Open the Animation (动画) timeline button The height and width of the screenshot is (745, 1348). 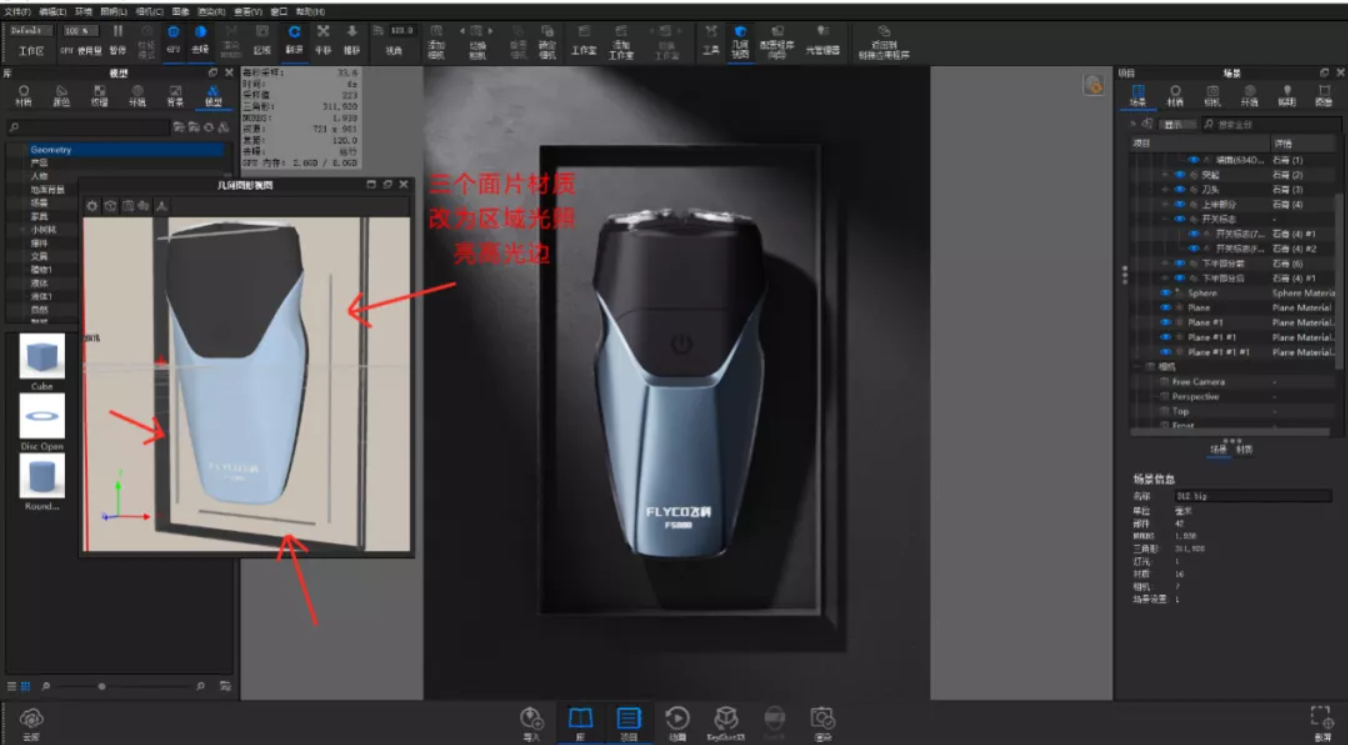click(677, 723)
